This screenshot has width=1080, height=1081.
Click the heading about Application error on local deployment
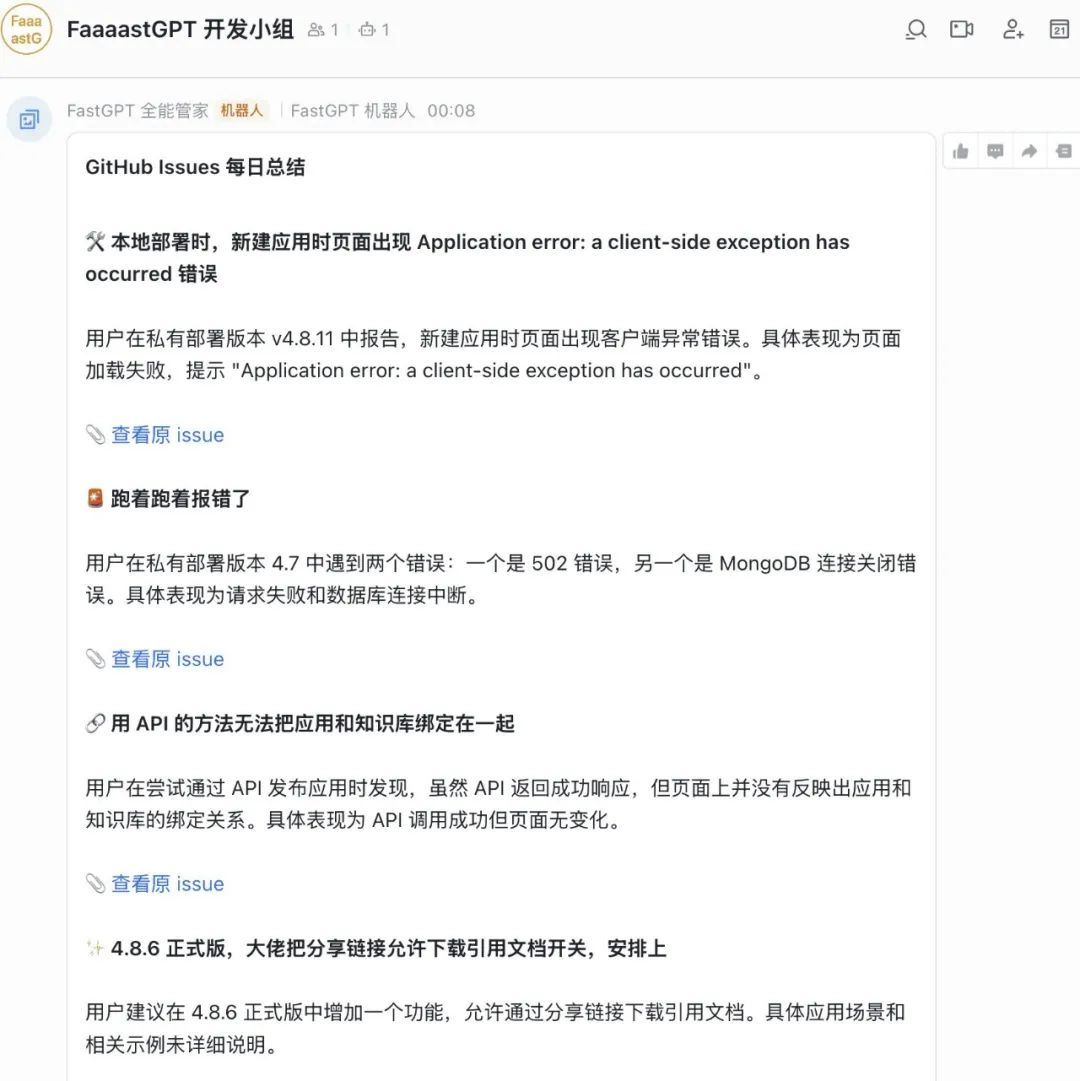[x=467, y=258]
